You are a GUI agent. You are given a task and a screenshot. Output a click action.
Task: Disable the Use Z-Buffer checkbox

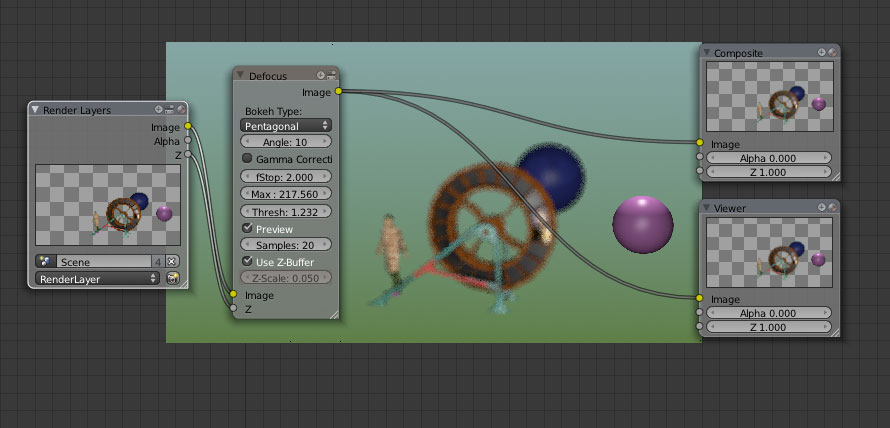coord(248,261)
